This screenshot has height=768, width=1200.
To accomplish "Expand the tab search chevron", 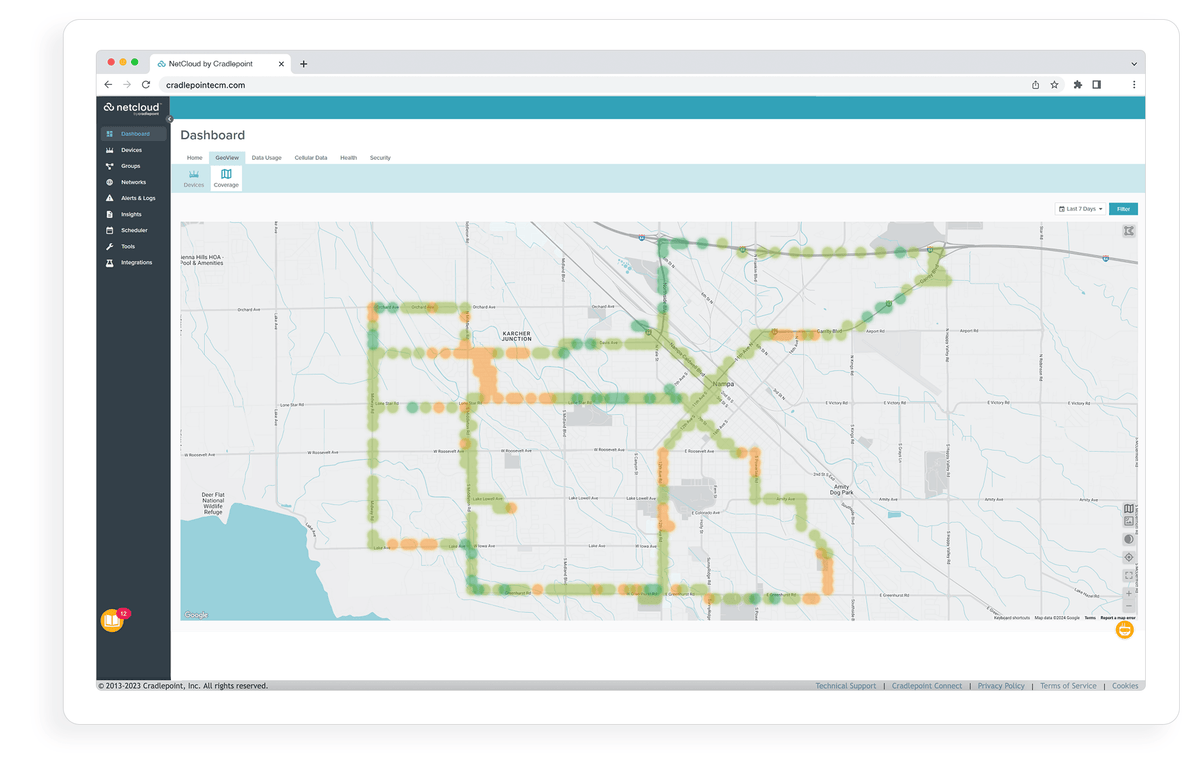I will (1133, 63).
